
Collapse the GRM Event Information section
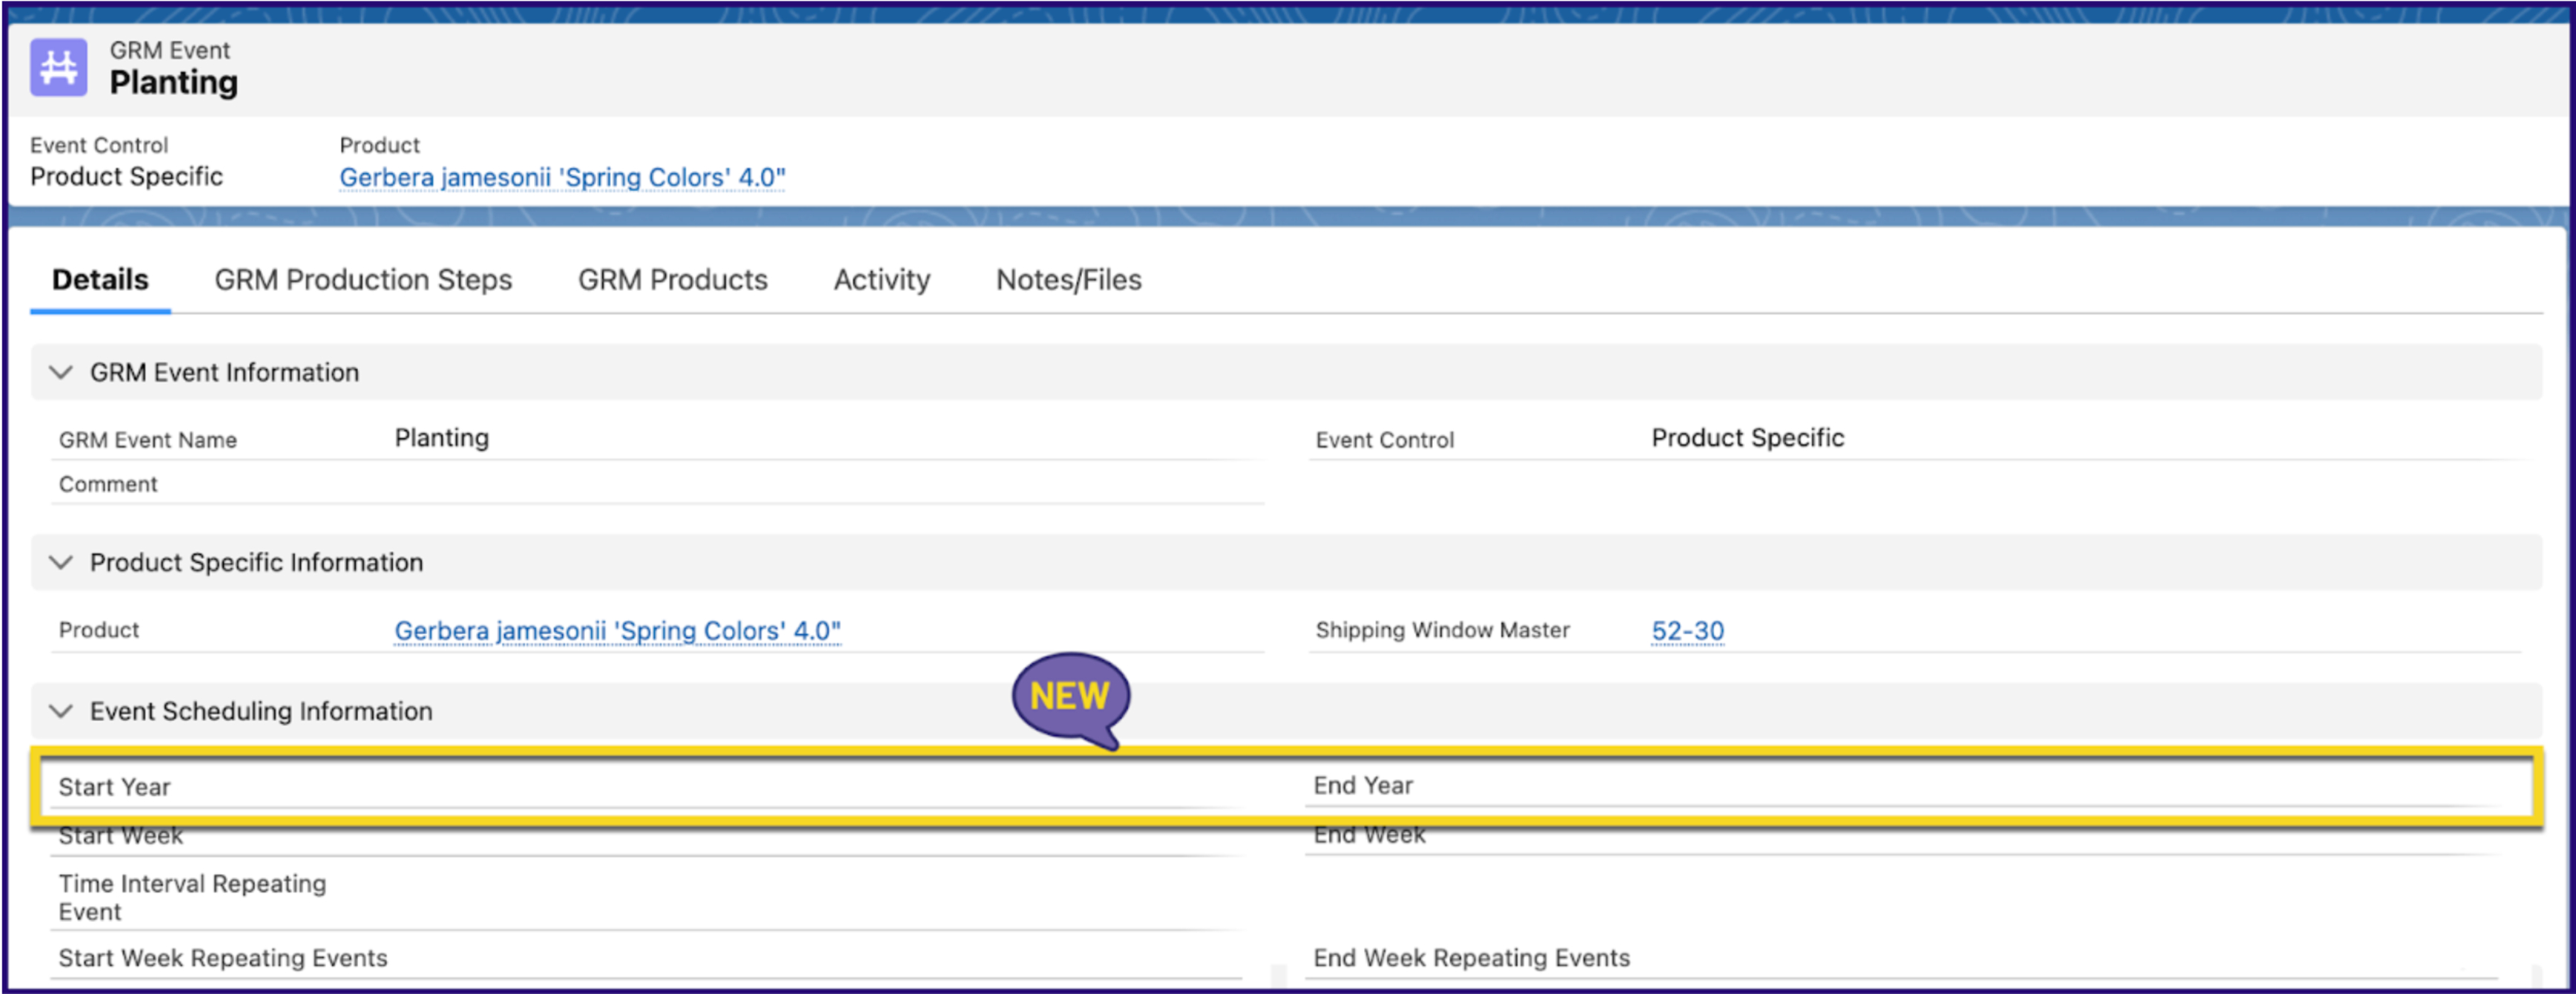click(61, 372)
